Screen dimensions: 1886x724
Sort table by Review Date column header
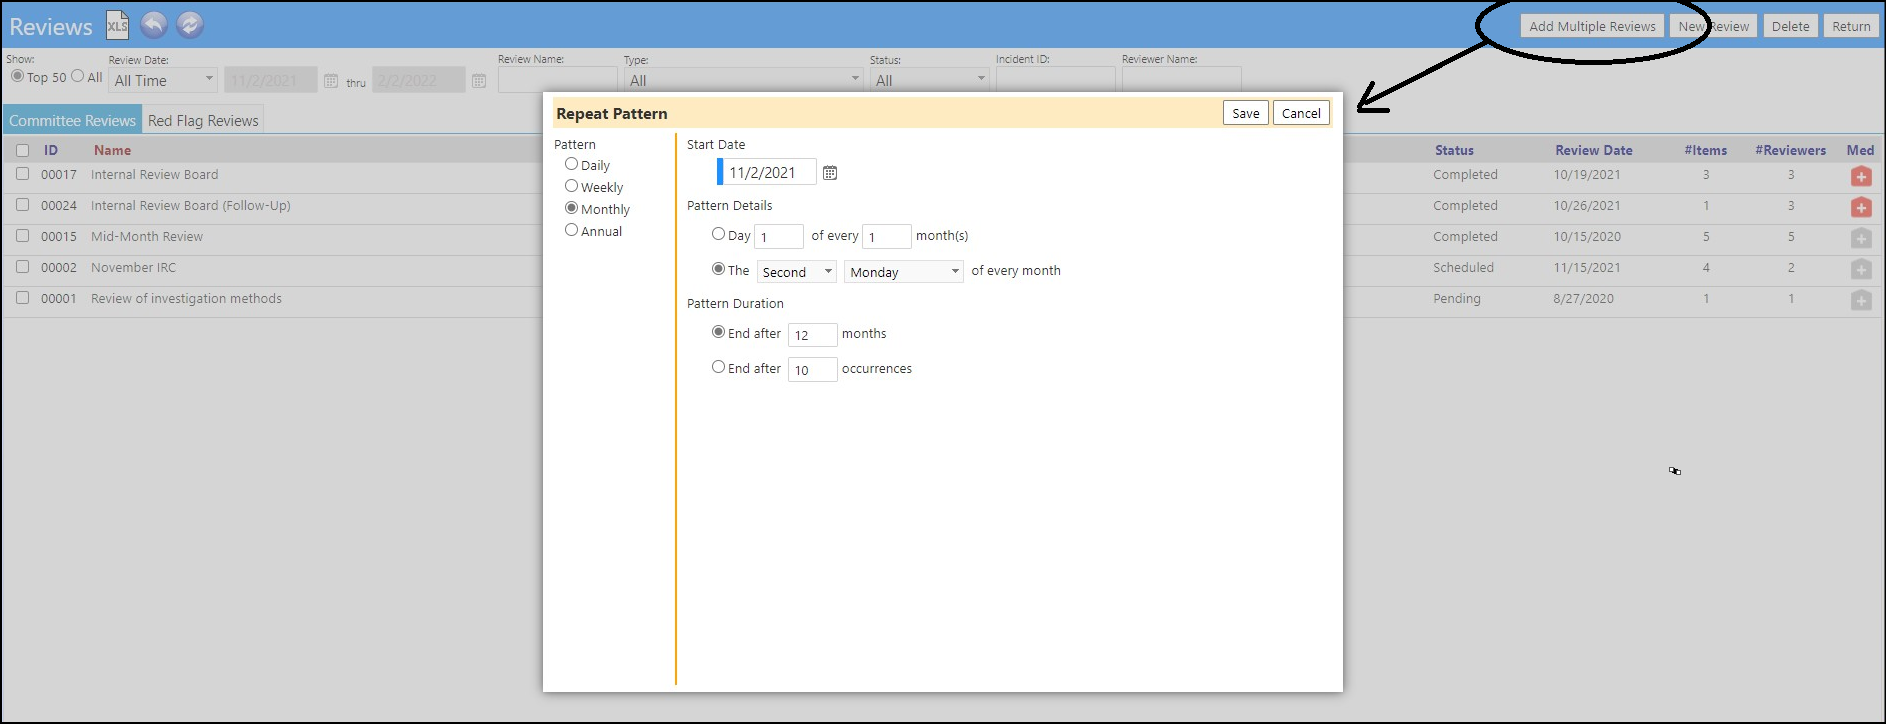(x=1593, y=150)
